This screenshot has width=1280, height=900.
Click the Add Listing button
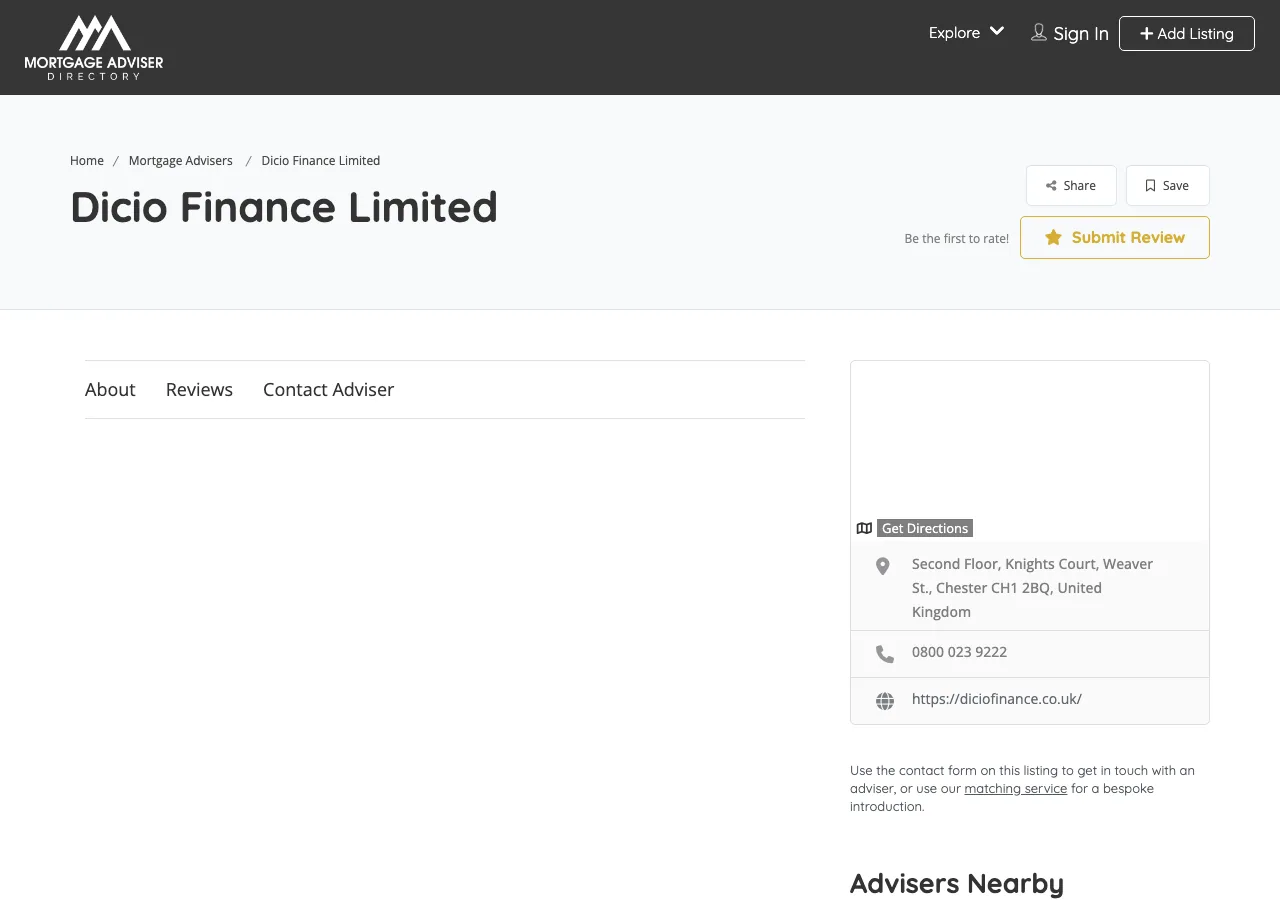click(x=1186, y=33)
